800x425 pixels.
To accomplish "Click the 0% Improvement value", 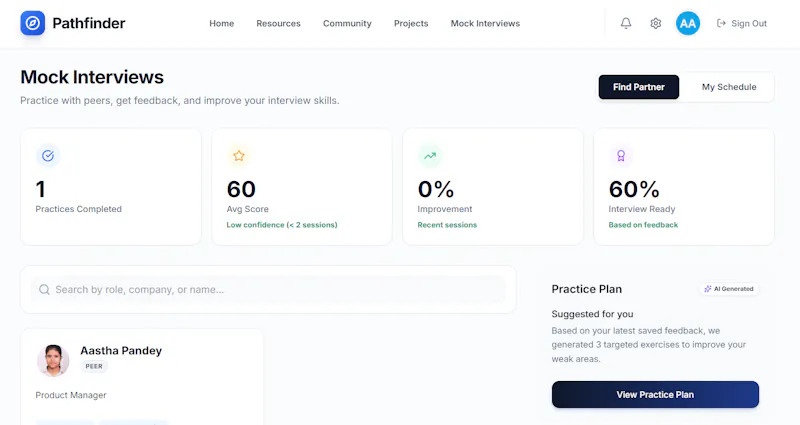I will (436, 189).
